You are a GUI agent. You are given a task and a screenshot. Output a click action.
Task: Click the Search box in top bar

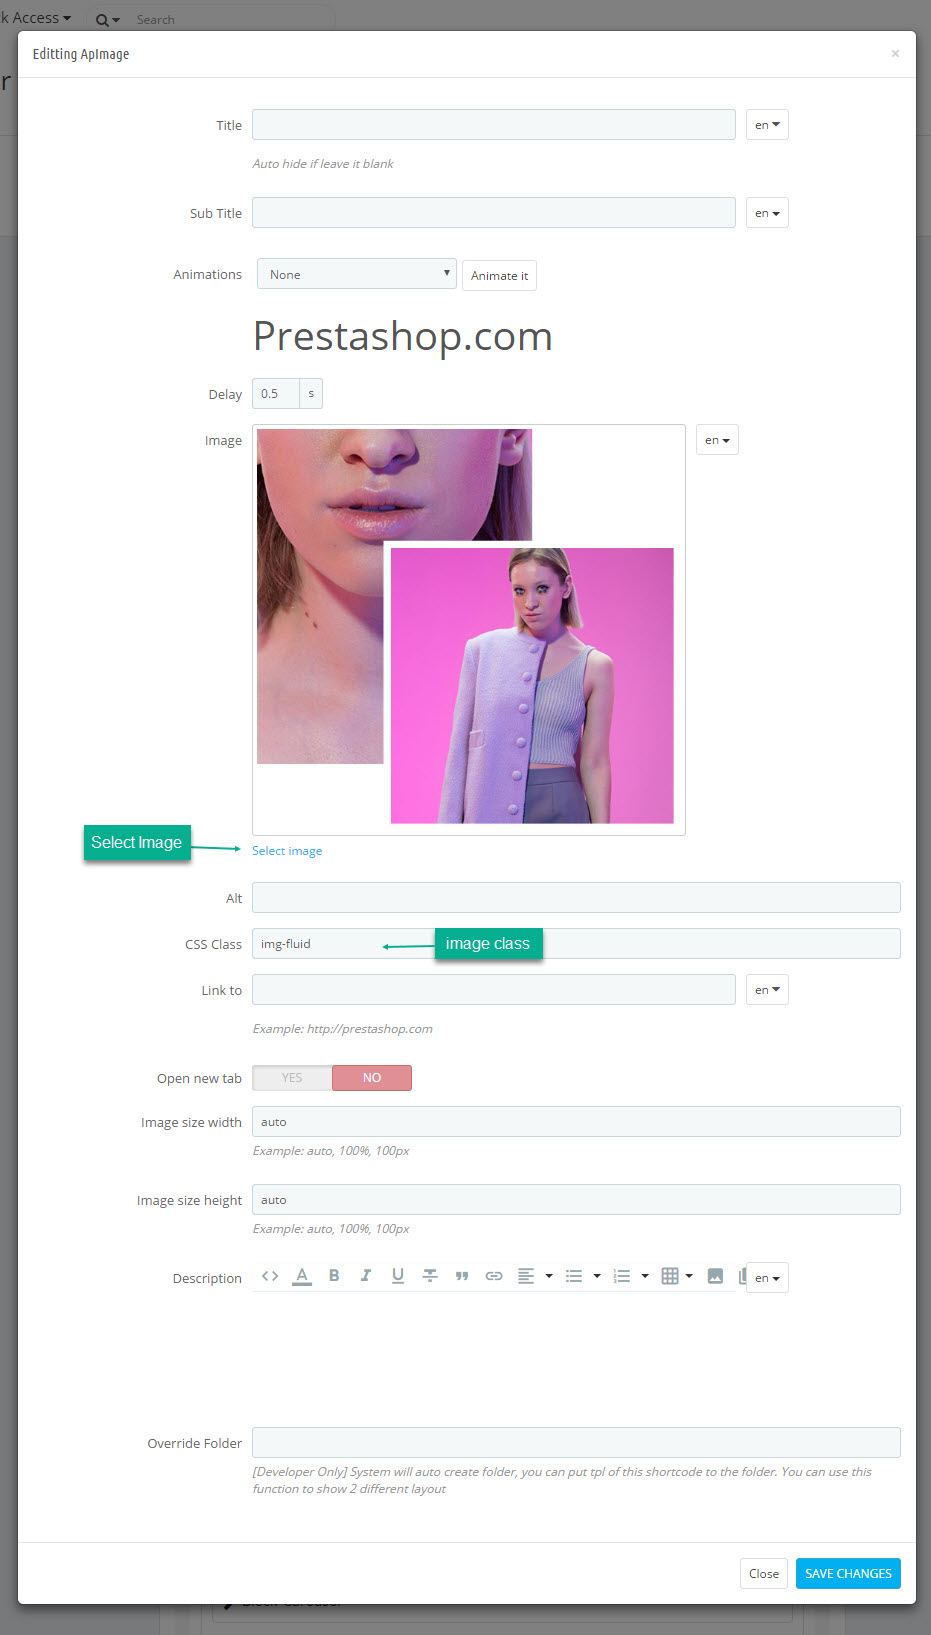pyautogui.click(x=230, y=20)
